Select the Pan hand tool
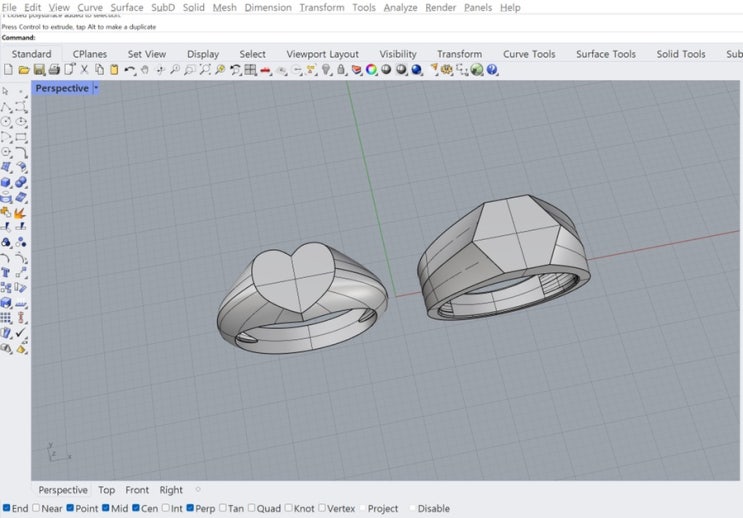The image size is (743, 518). [x=145, y=70]
